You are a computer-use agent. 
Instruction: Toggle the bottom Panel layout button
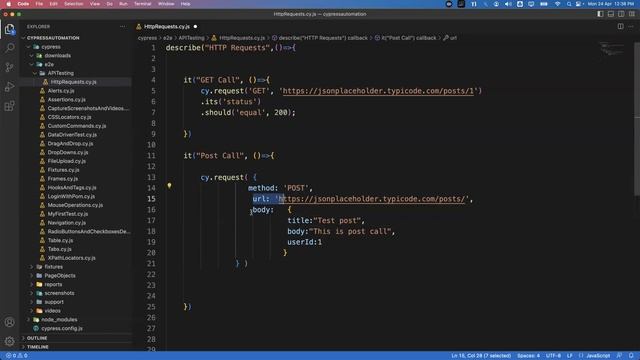pyautogui.click(x=611, y=14)
